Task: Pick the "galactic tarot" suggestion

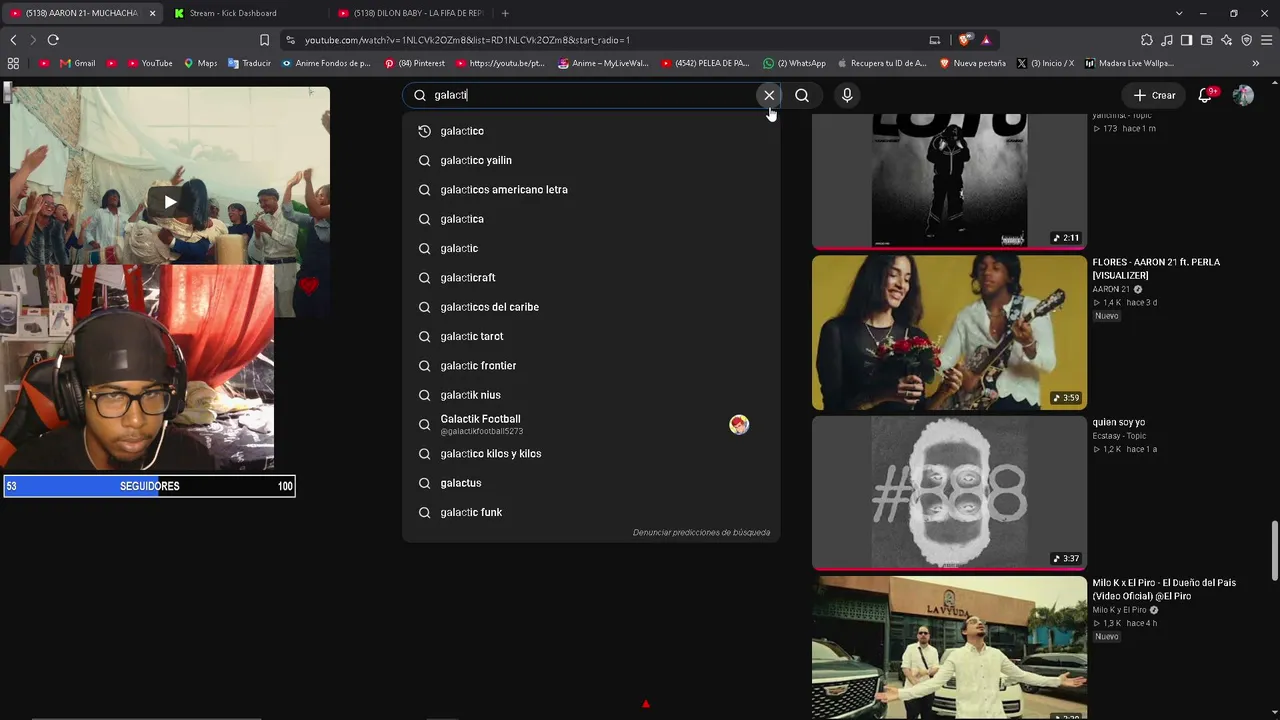Action: pos(591,336)
